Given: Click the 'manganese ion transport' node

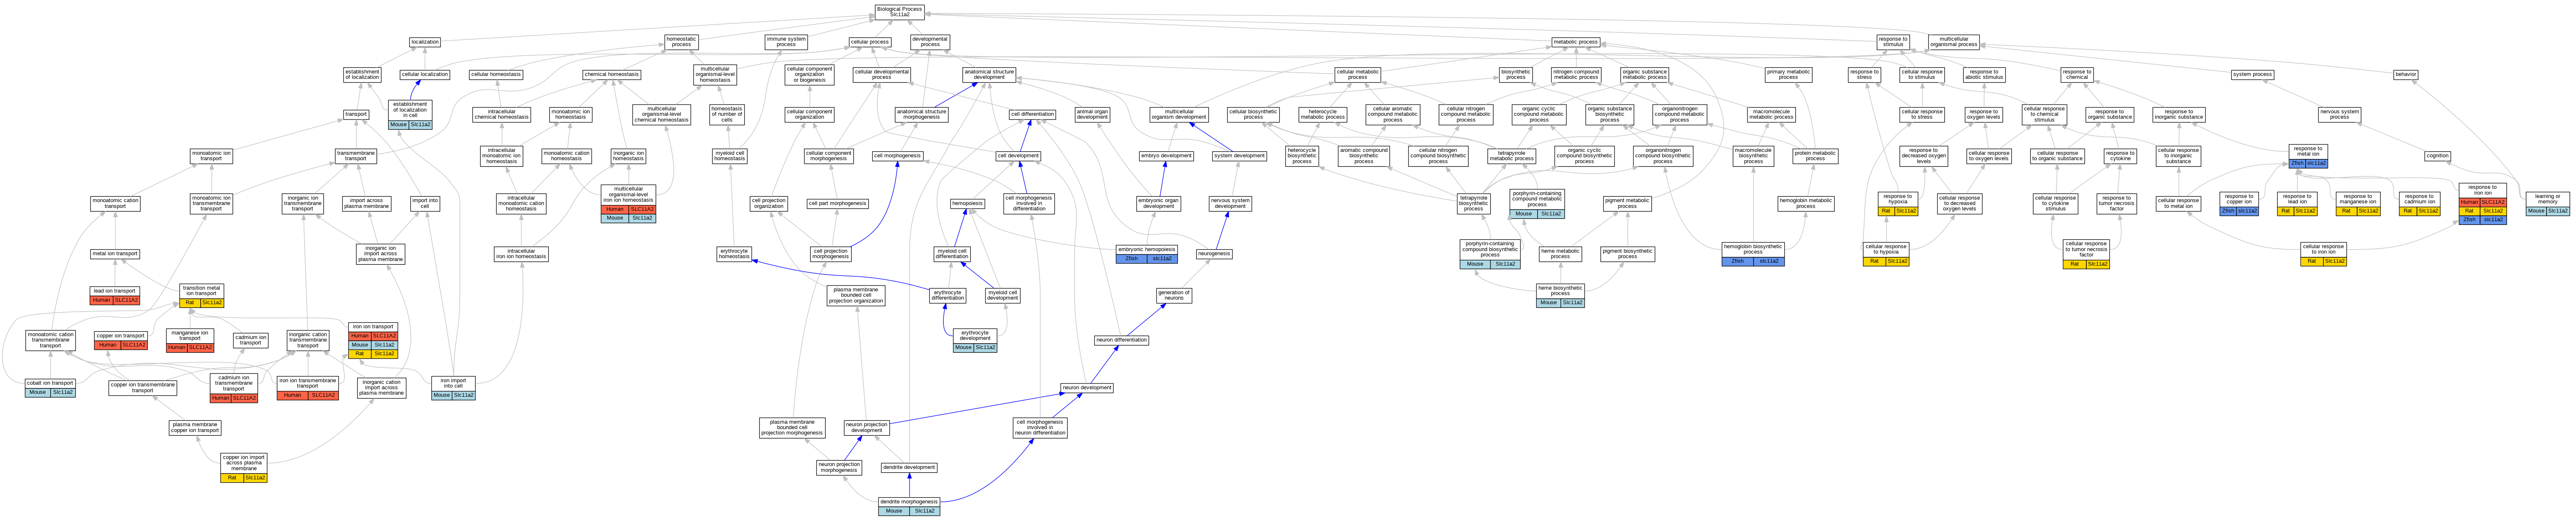Looking at the screenshot, I should click(x=190, y=341).
